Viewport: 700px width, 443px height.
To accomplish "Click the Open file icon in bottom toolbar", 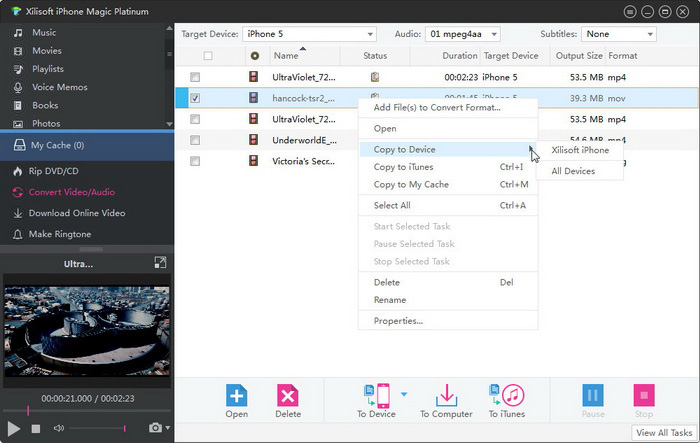I will tap(236, 395).
